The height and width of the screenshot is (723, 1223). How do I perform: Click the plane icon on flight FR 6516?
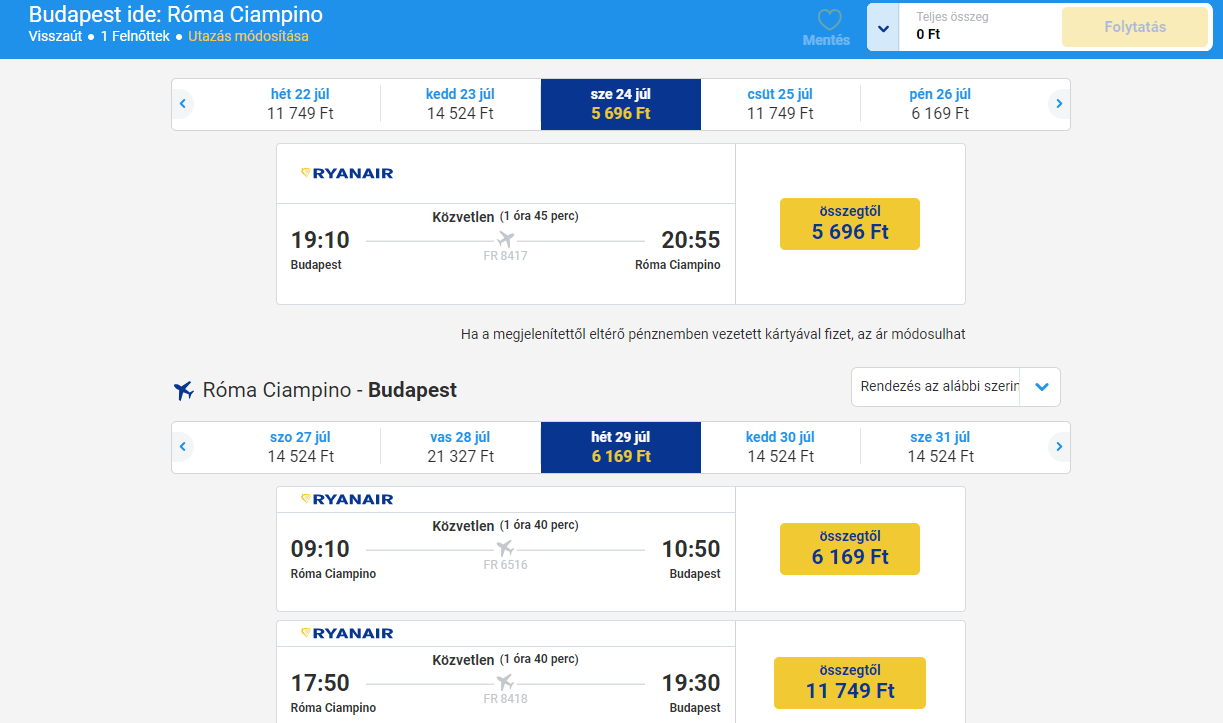505,548
